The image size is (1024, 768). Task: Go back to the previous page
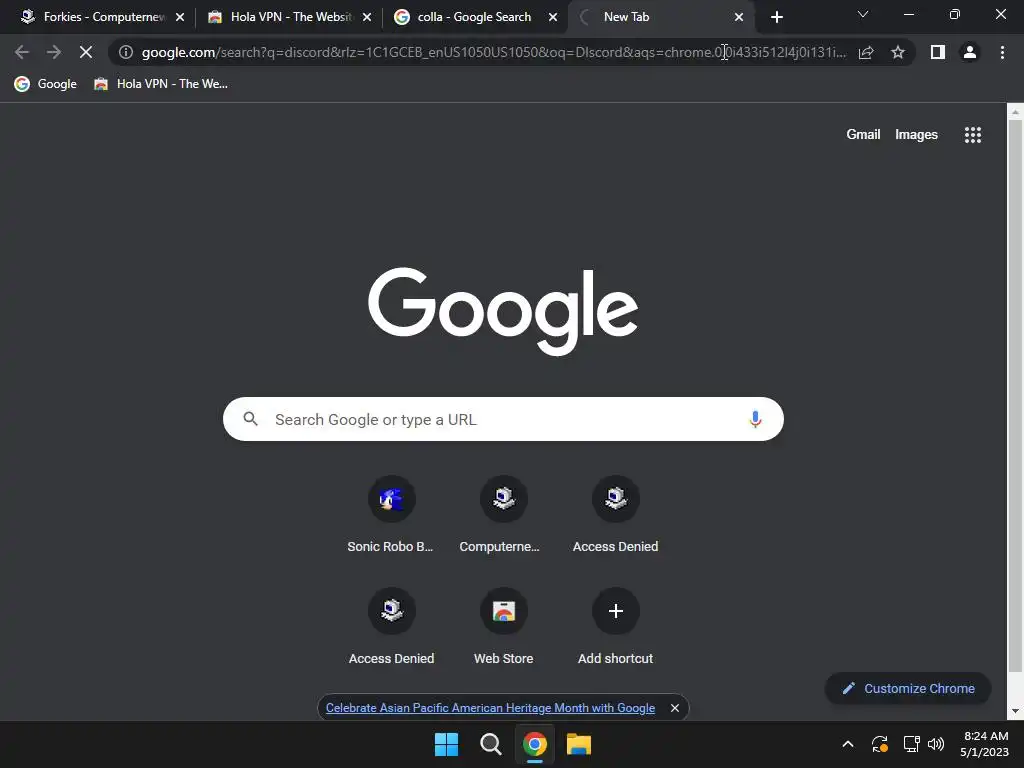point(22,52)
